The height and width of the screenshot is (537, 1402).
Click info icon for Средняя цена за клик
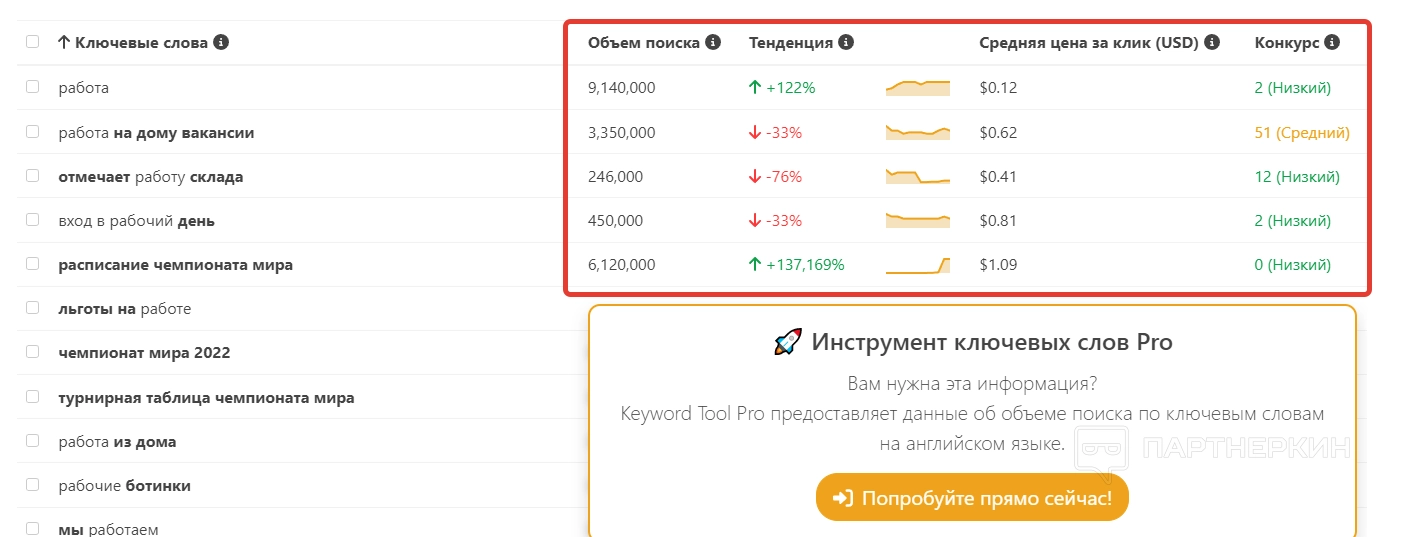click(x=1212, y=42)
